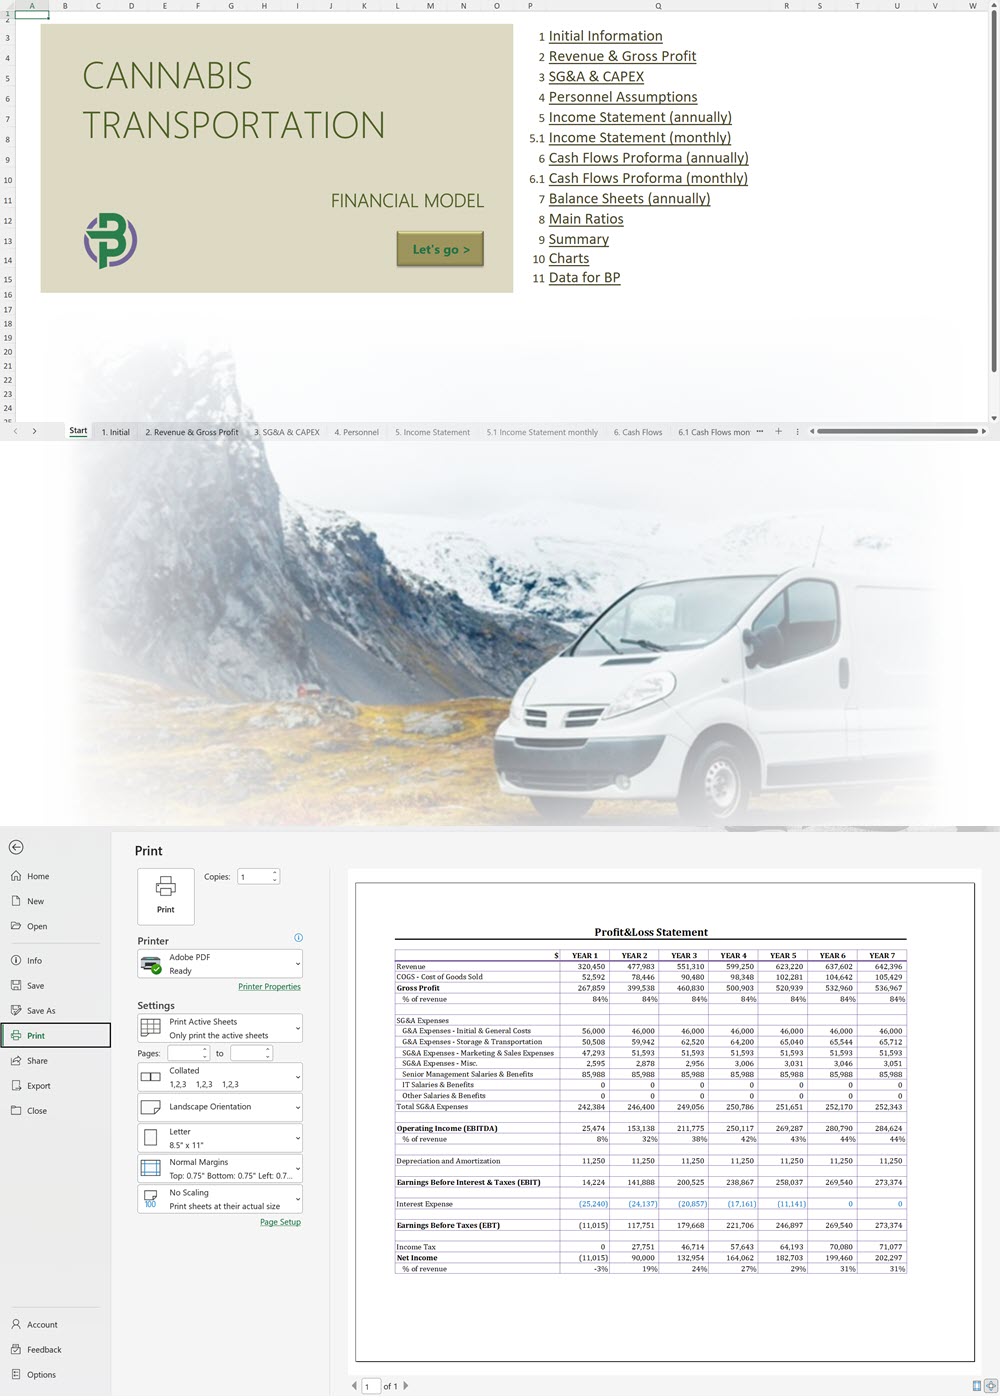The width and height of the screenshot is (1000, 1400).
Task: Open Printer Properties link
Action: coord(269,987)
